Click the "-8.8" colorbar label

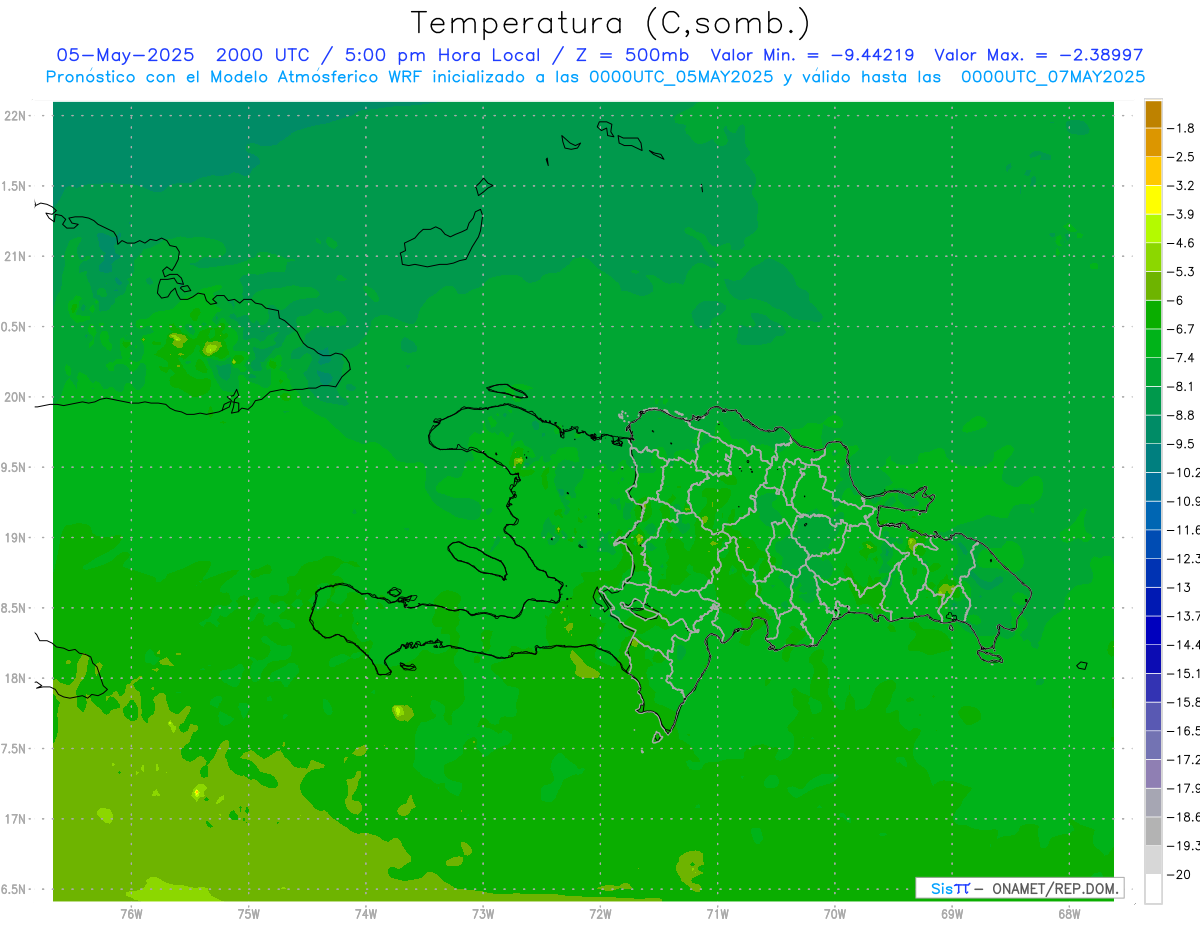1182,415
